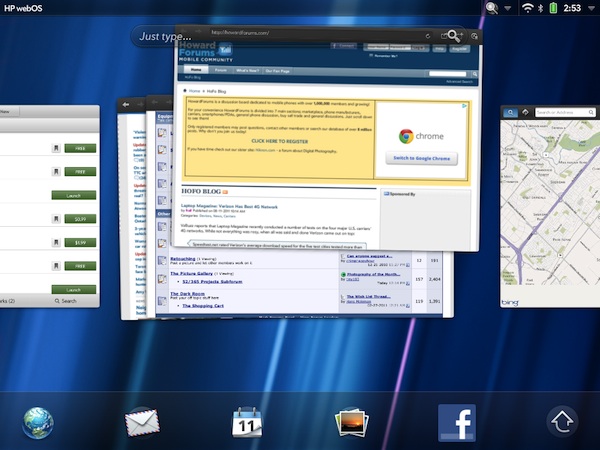Screen dimensions: 600x450
Task: Click the 2:53 clock in the status bar
Action: 572,8
